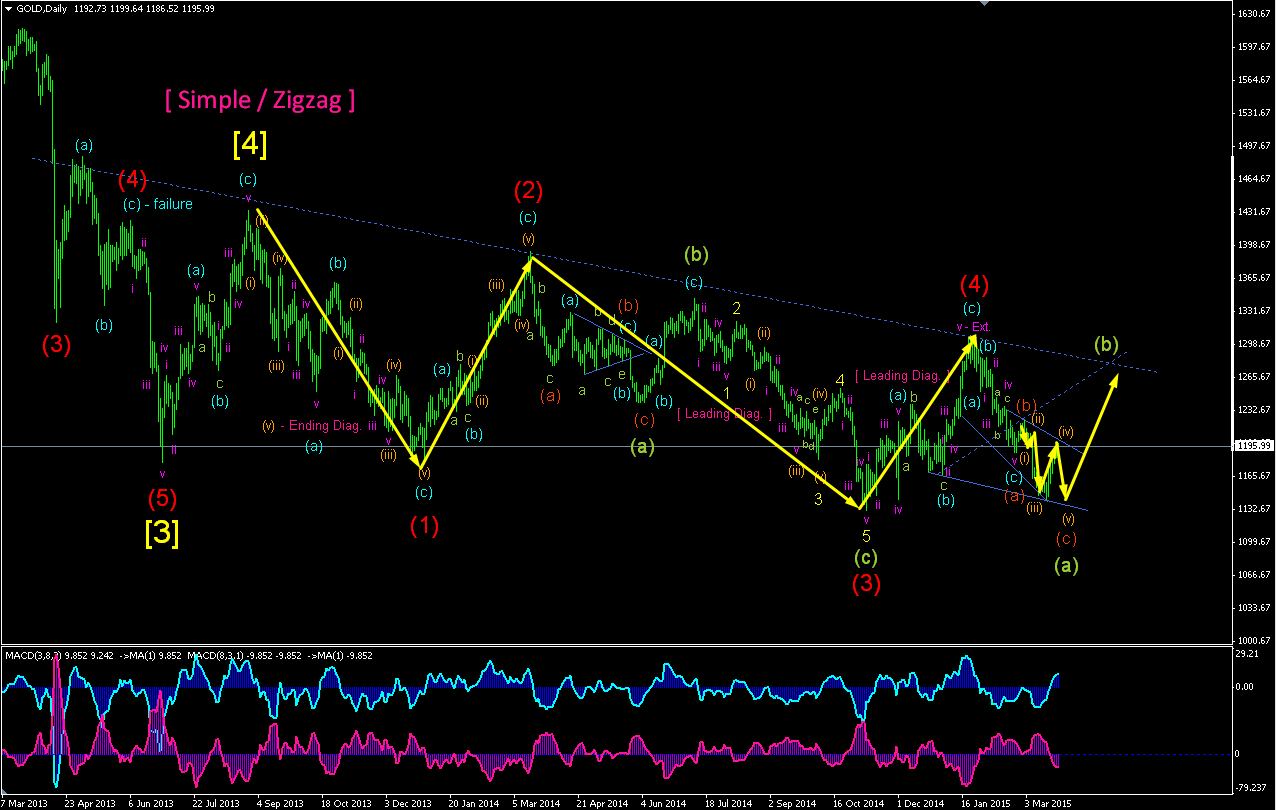The height and width of the screenshot is (810, 1276).
Task: Click the 1630.67 price axis value
Action: point(1252,14)
